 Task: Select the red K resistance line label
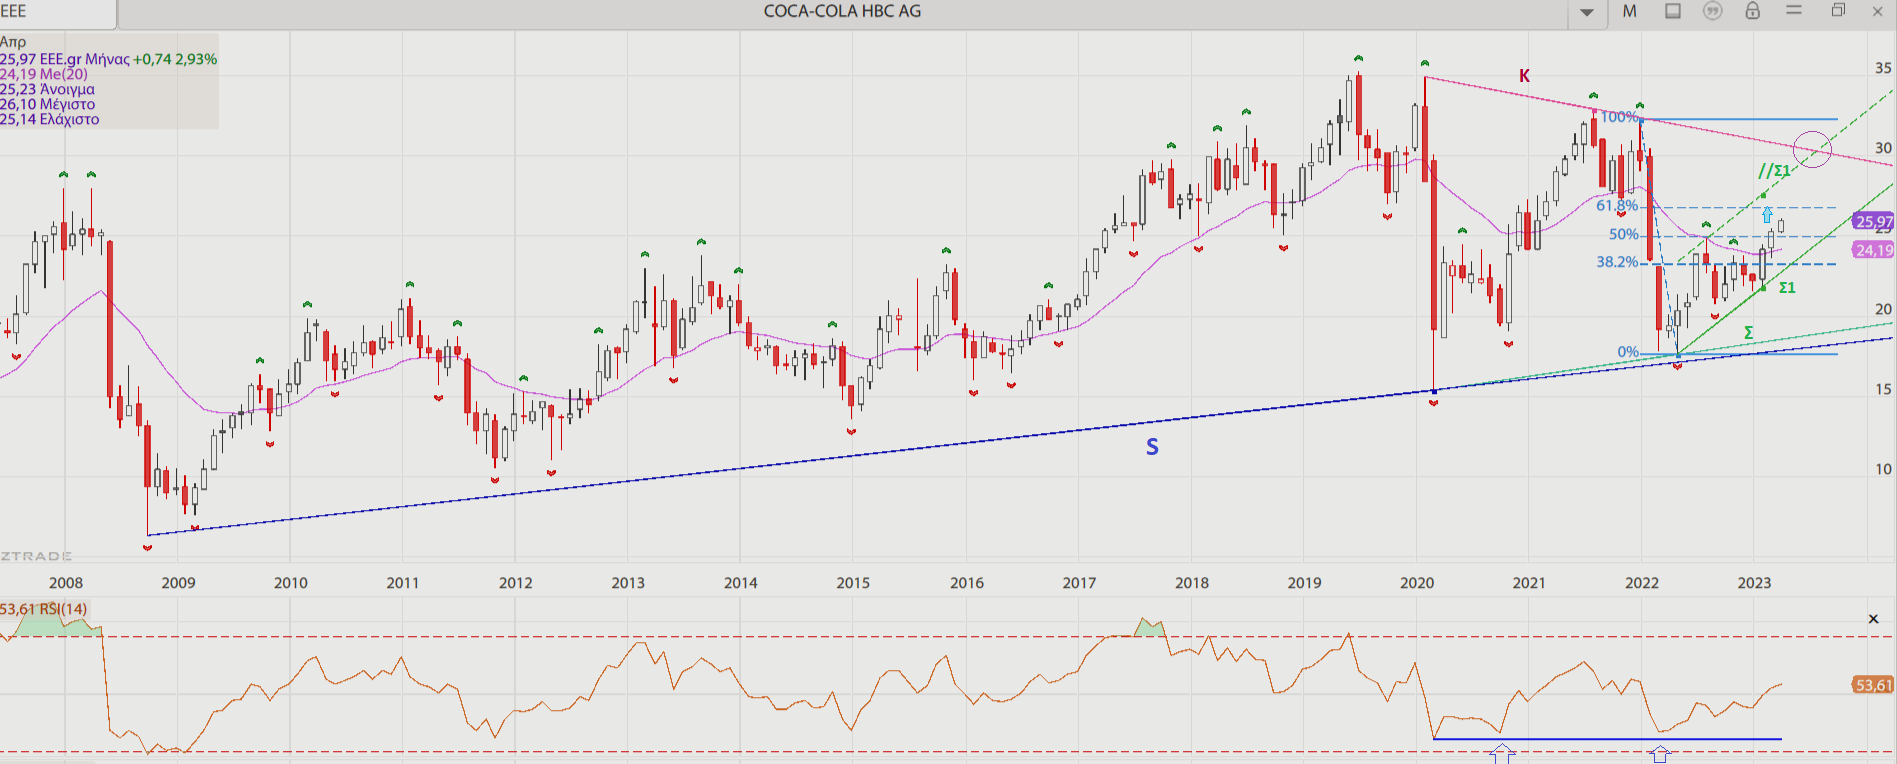coord(1525,76)
